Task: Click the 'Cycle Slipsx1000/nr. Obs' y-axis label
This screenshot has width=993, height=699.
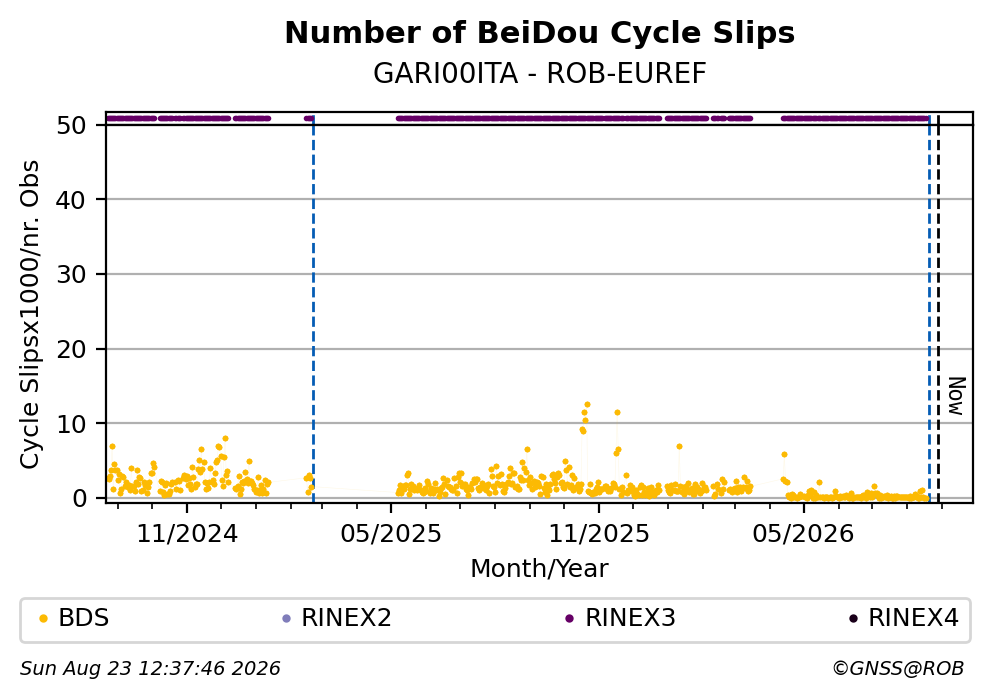Action: [29, 314]
